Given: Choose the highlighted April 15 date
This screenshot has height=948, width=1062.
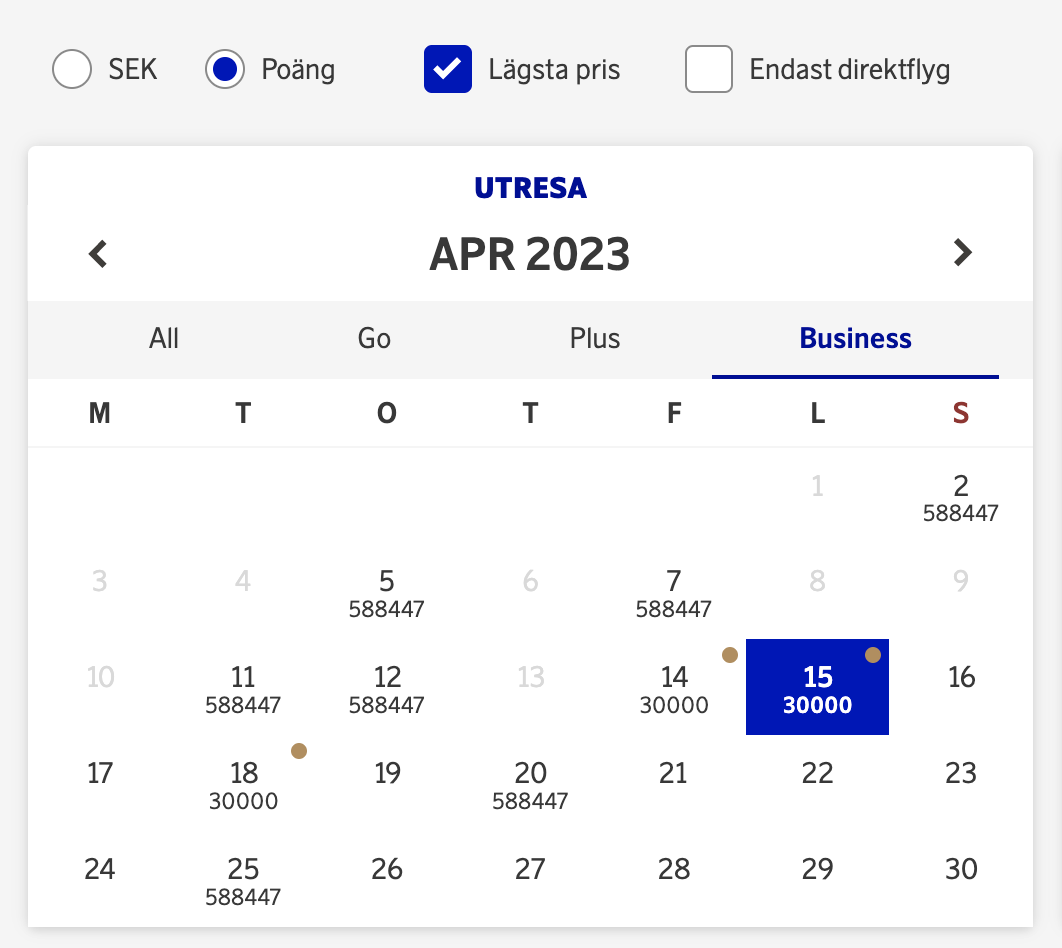Looking at the screenshot, I should point(817,688).
